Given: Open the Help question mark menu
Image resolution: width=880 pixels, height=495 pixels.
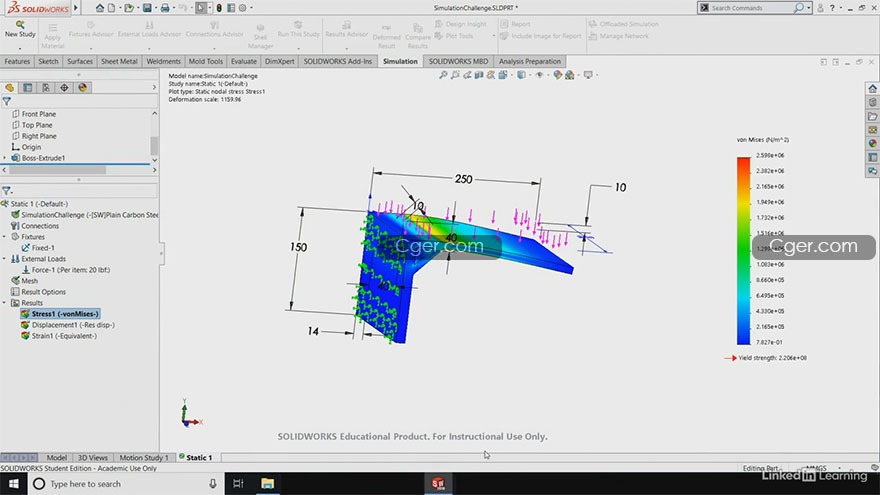Looking at the screenshot, I should tap(832, 8).
